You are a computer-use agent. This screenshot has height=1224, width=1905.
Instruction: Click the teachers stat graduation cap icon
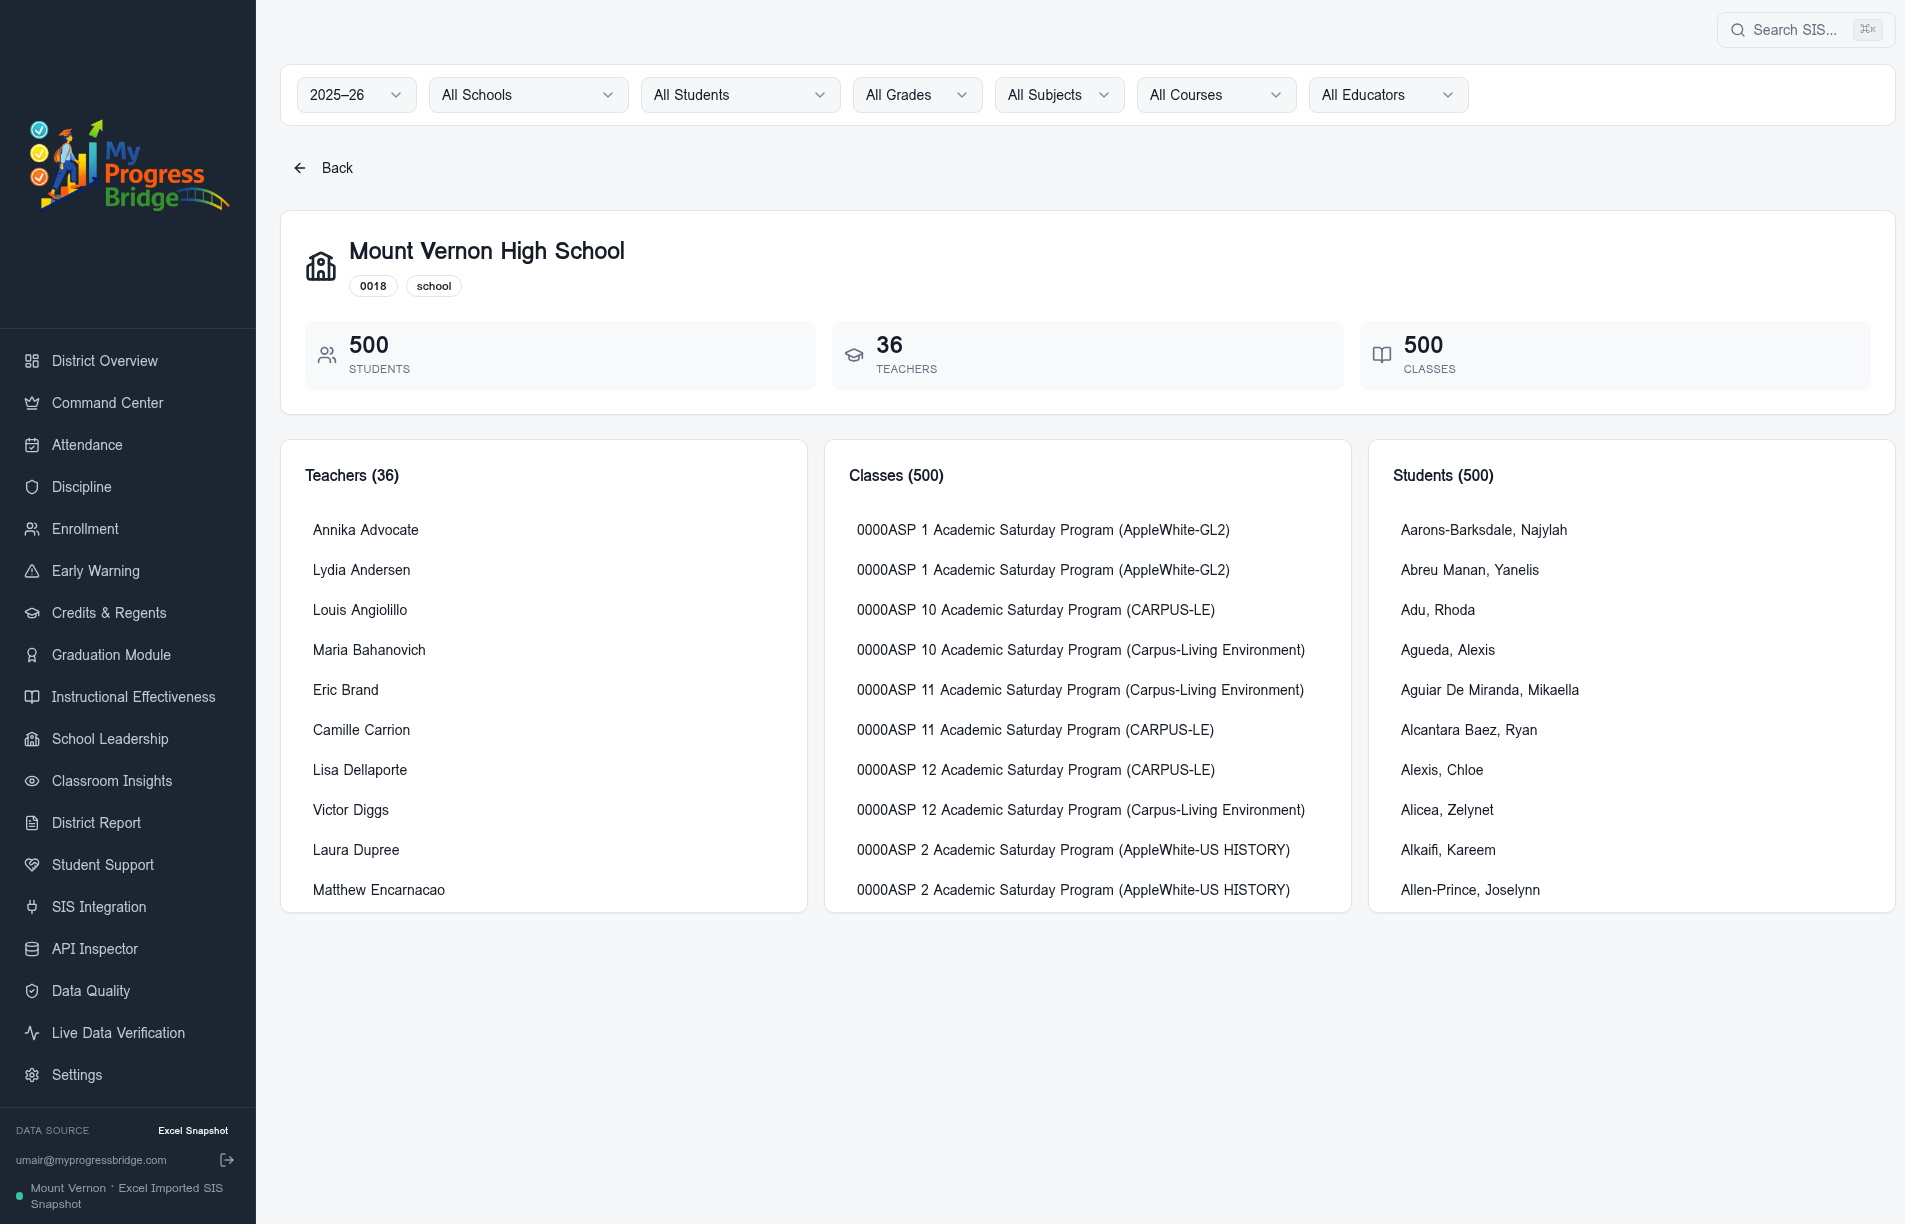coord(854,355)
